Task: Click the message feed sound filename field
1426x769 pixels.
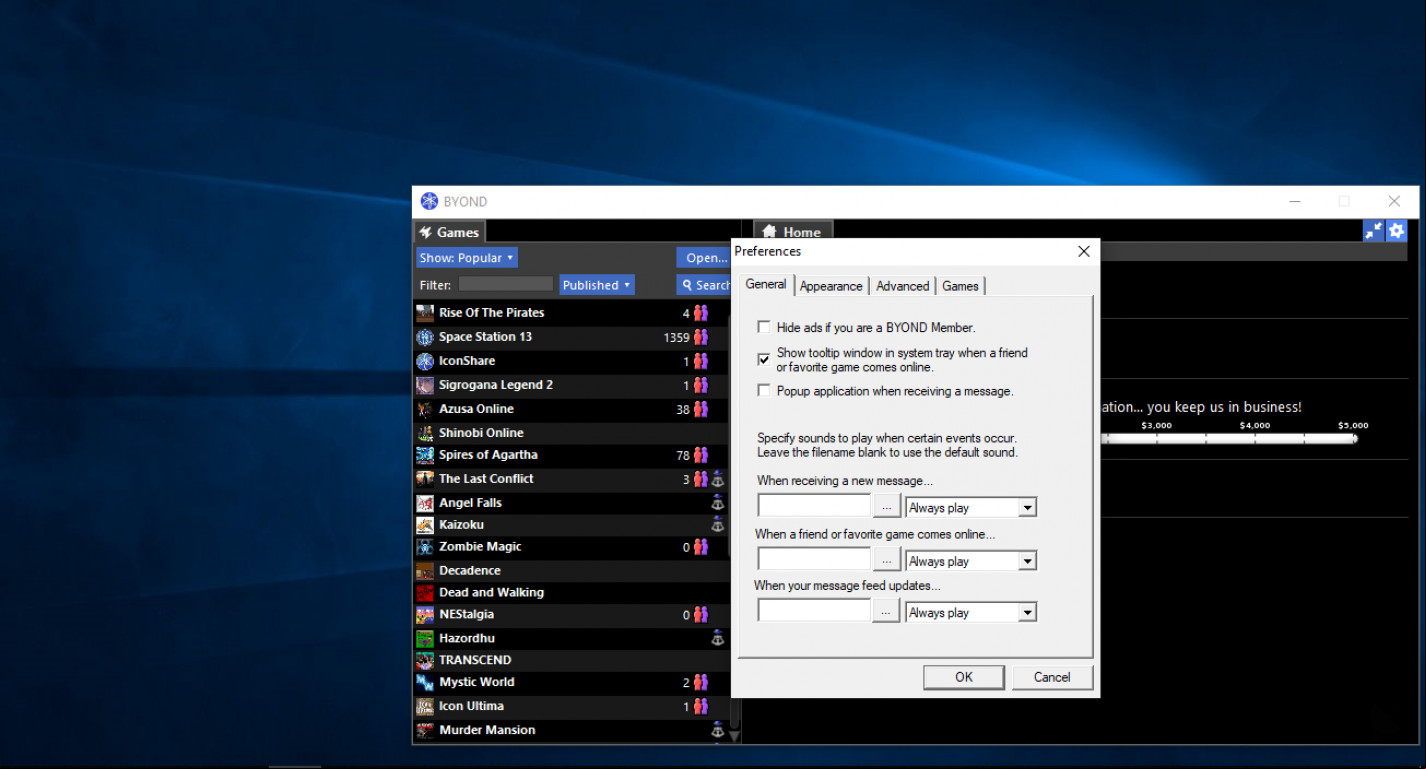Action: [815, 611]
